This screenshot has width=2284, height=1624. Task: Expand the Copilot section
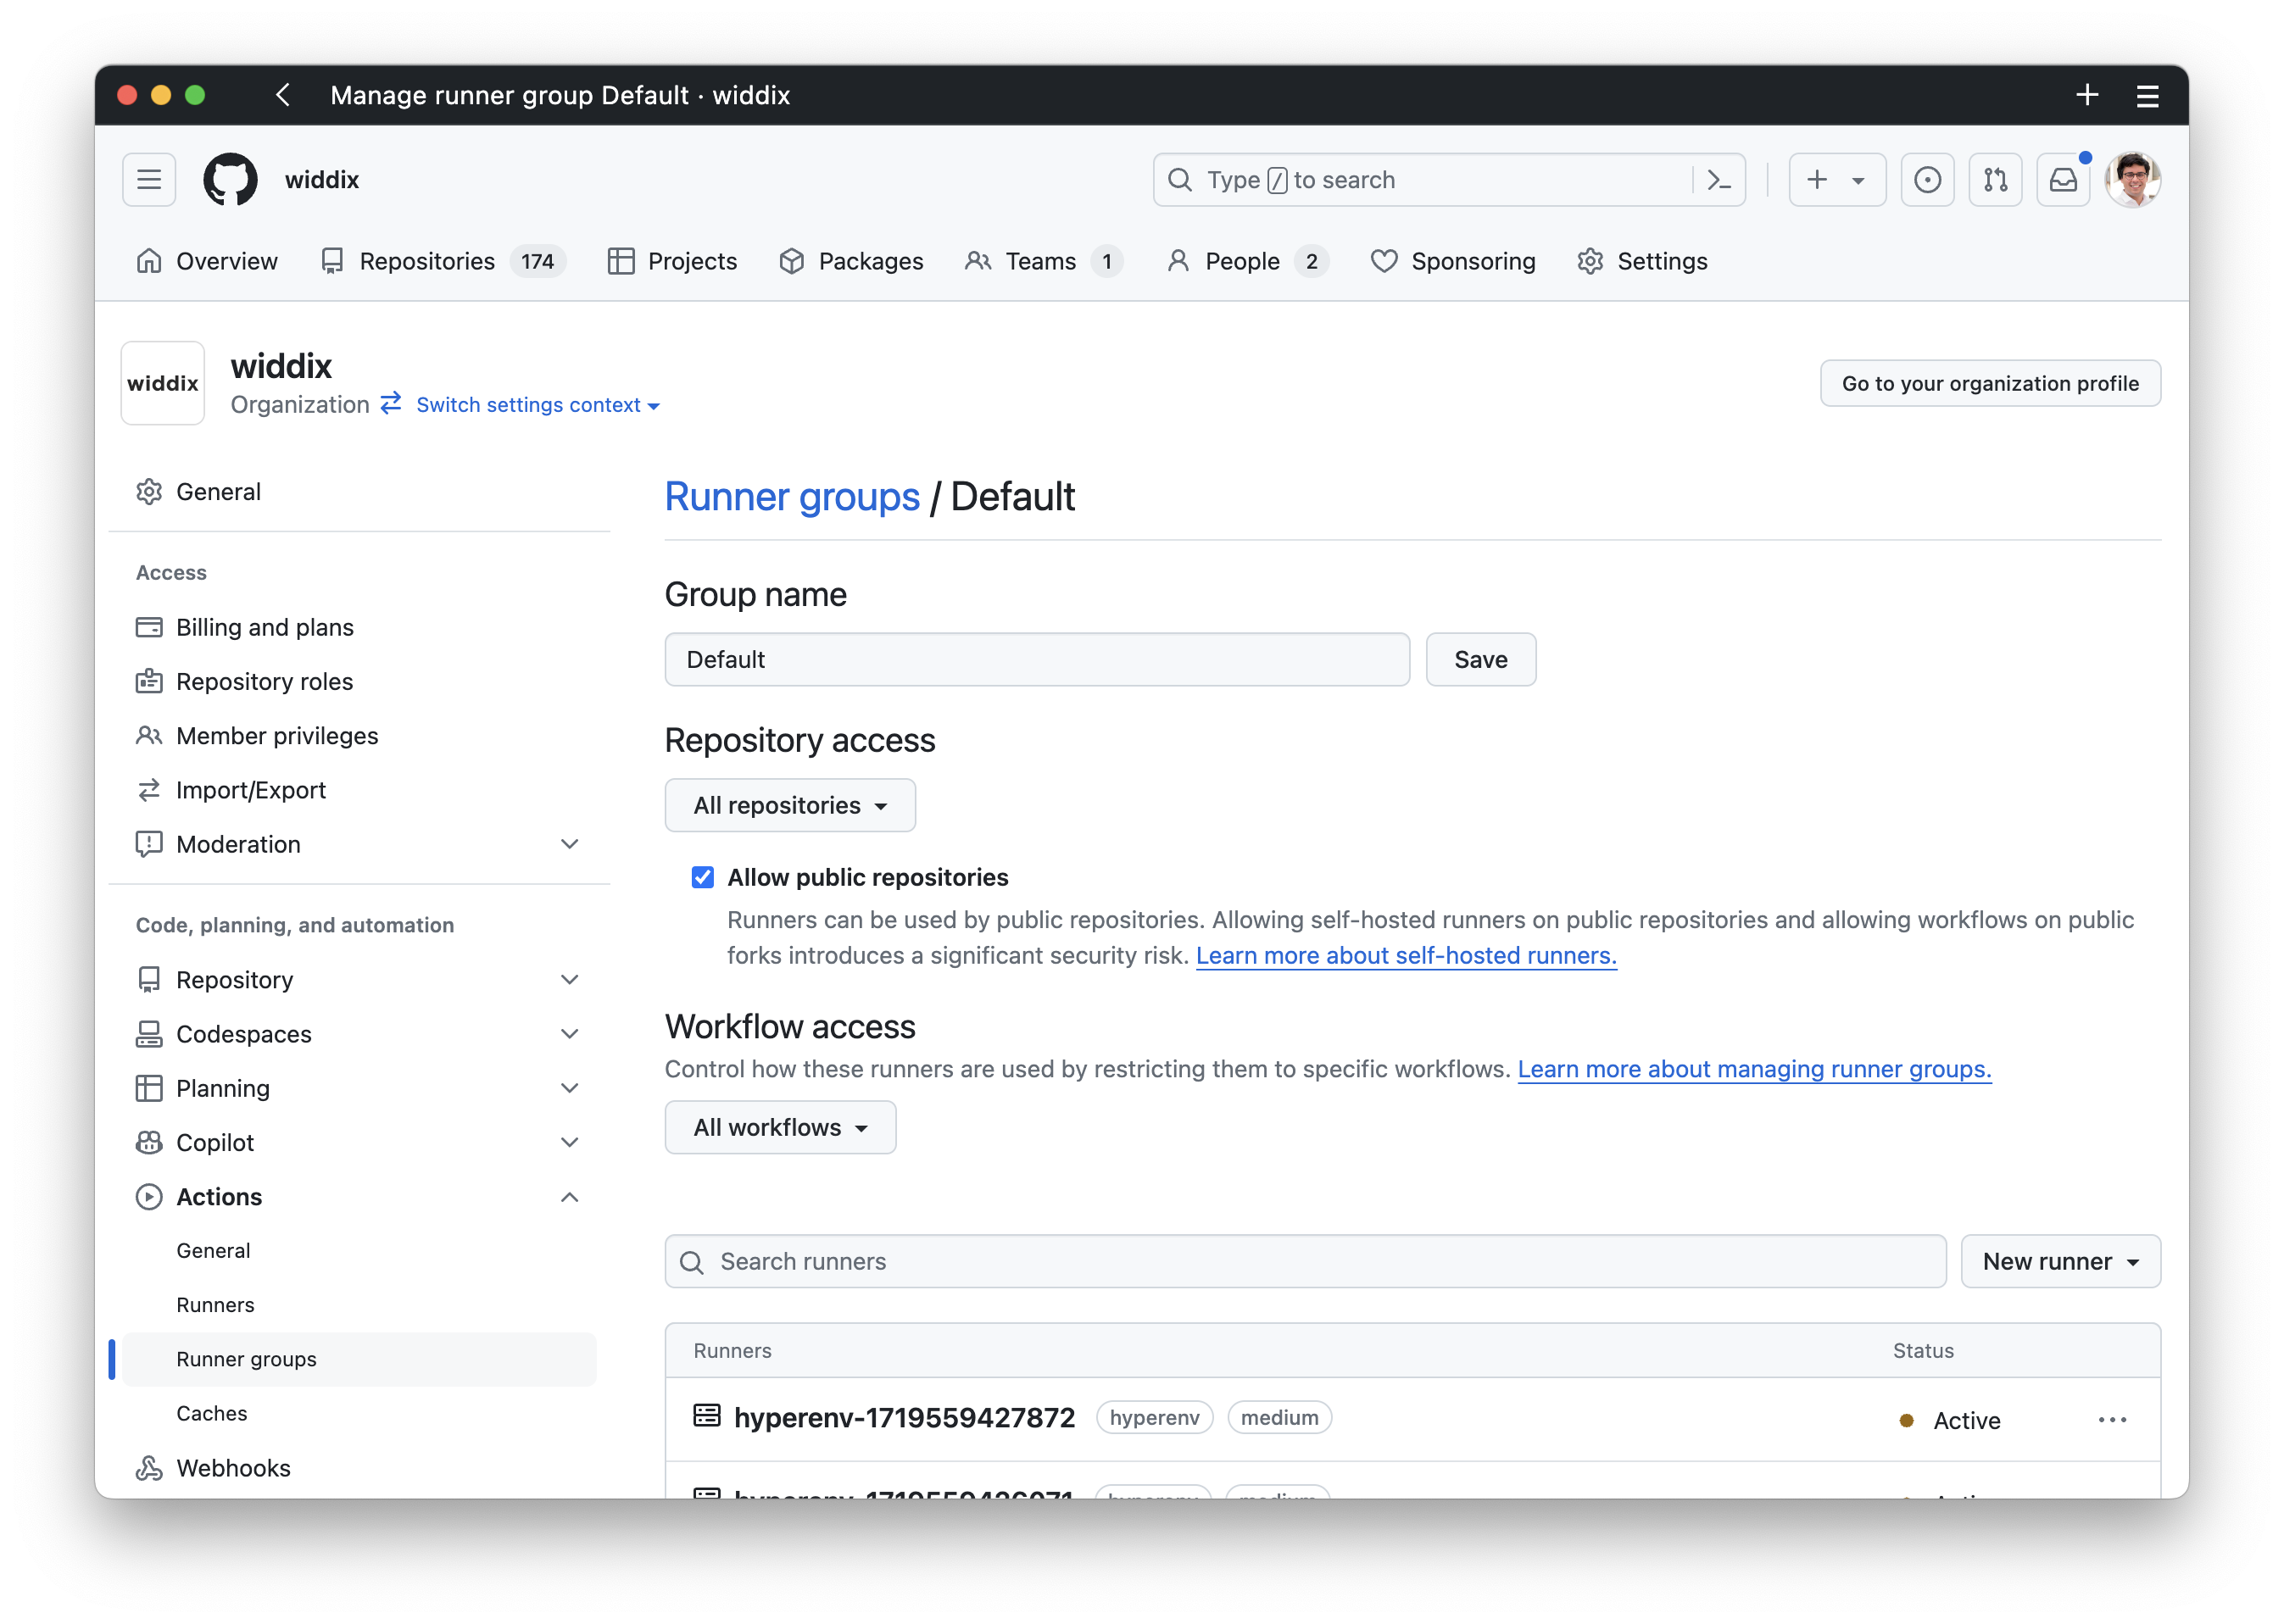(x=569, y=1142)
